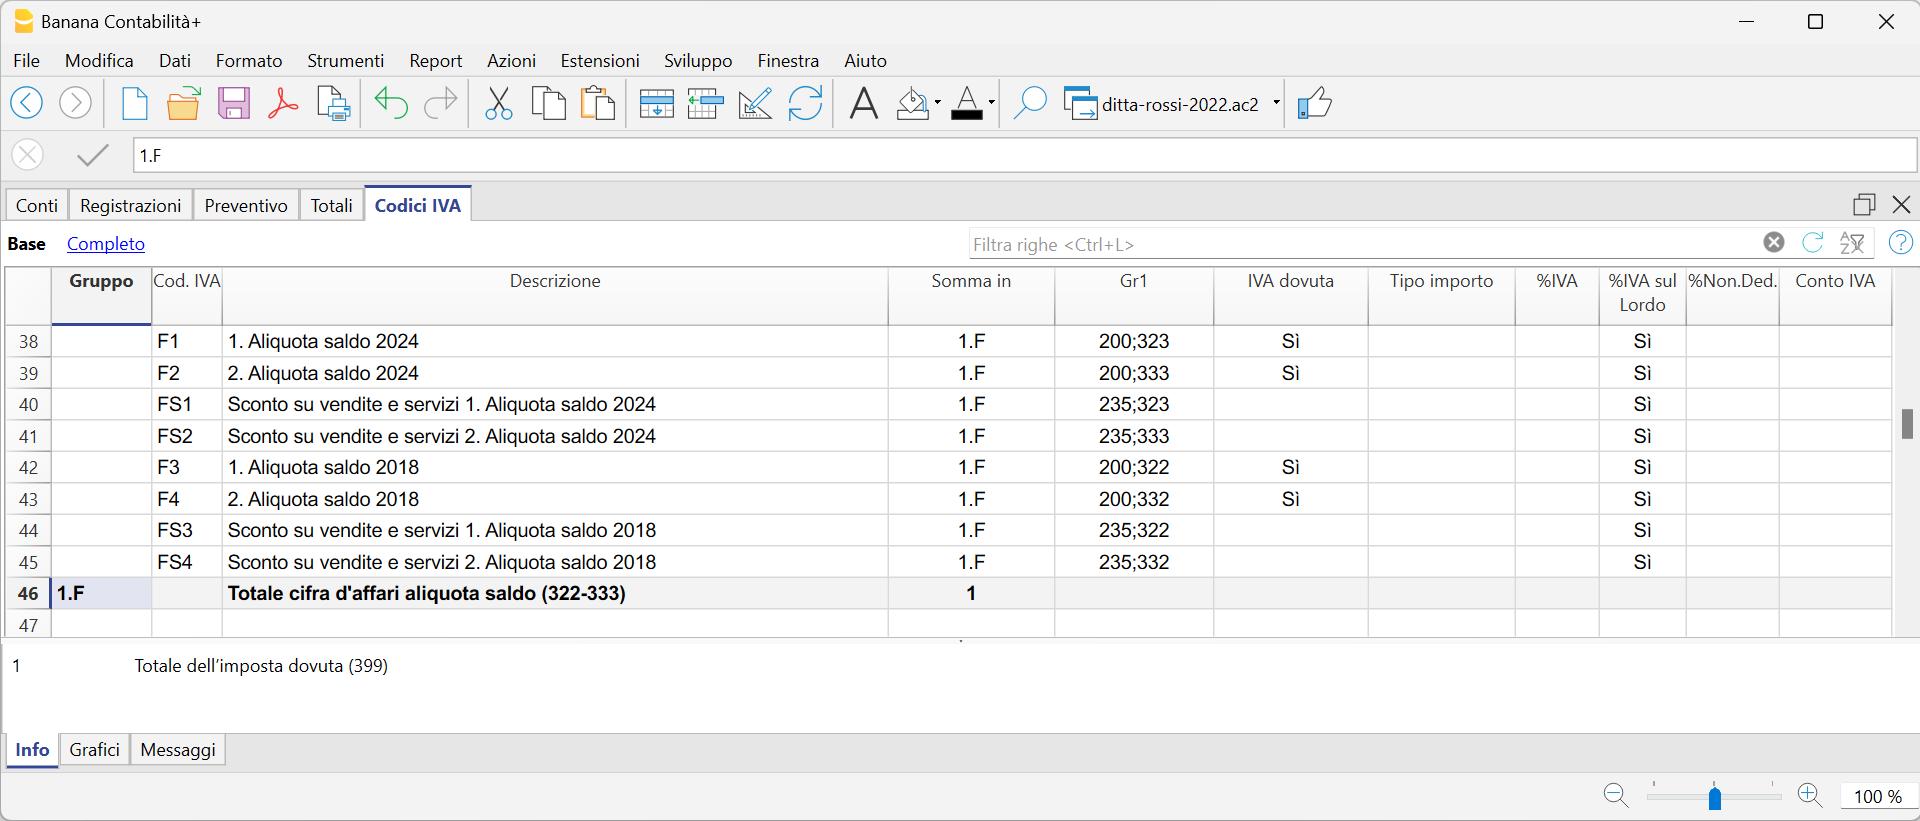The image size is (1920, 821).
Task: Switch to the Registrazioni tab
Action: coord(130,205)
